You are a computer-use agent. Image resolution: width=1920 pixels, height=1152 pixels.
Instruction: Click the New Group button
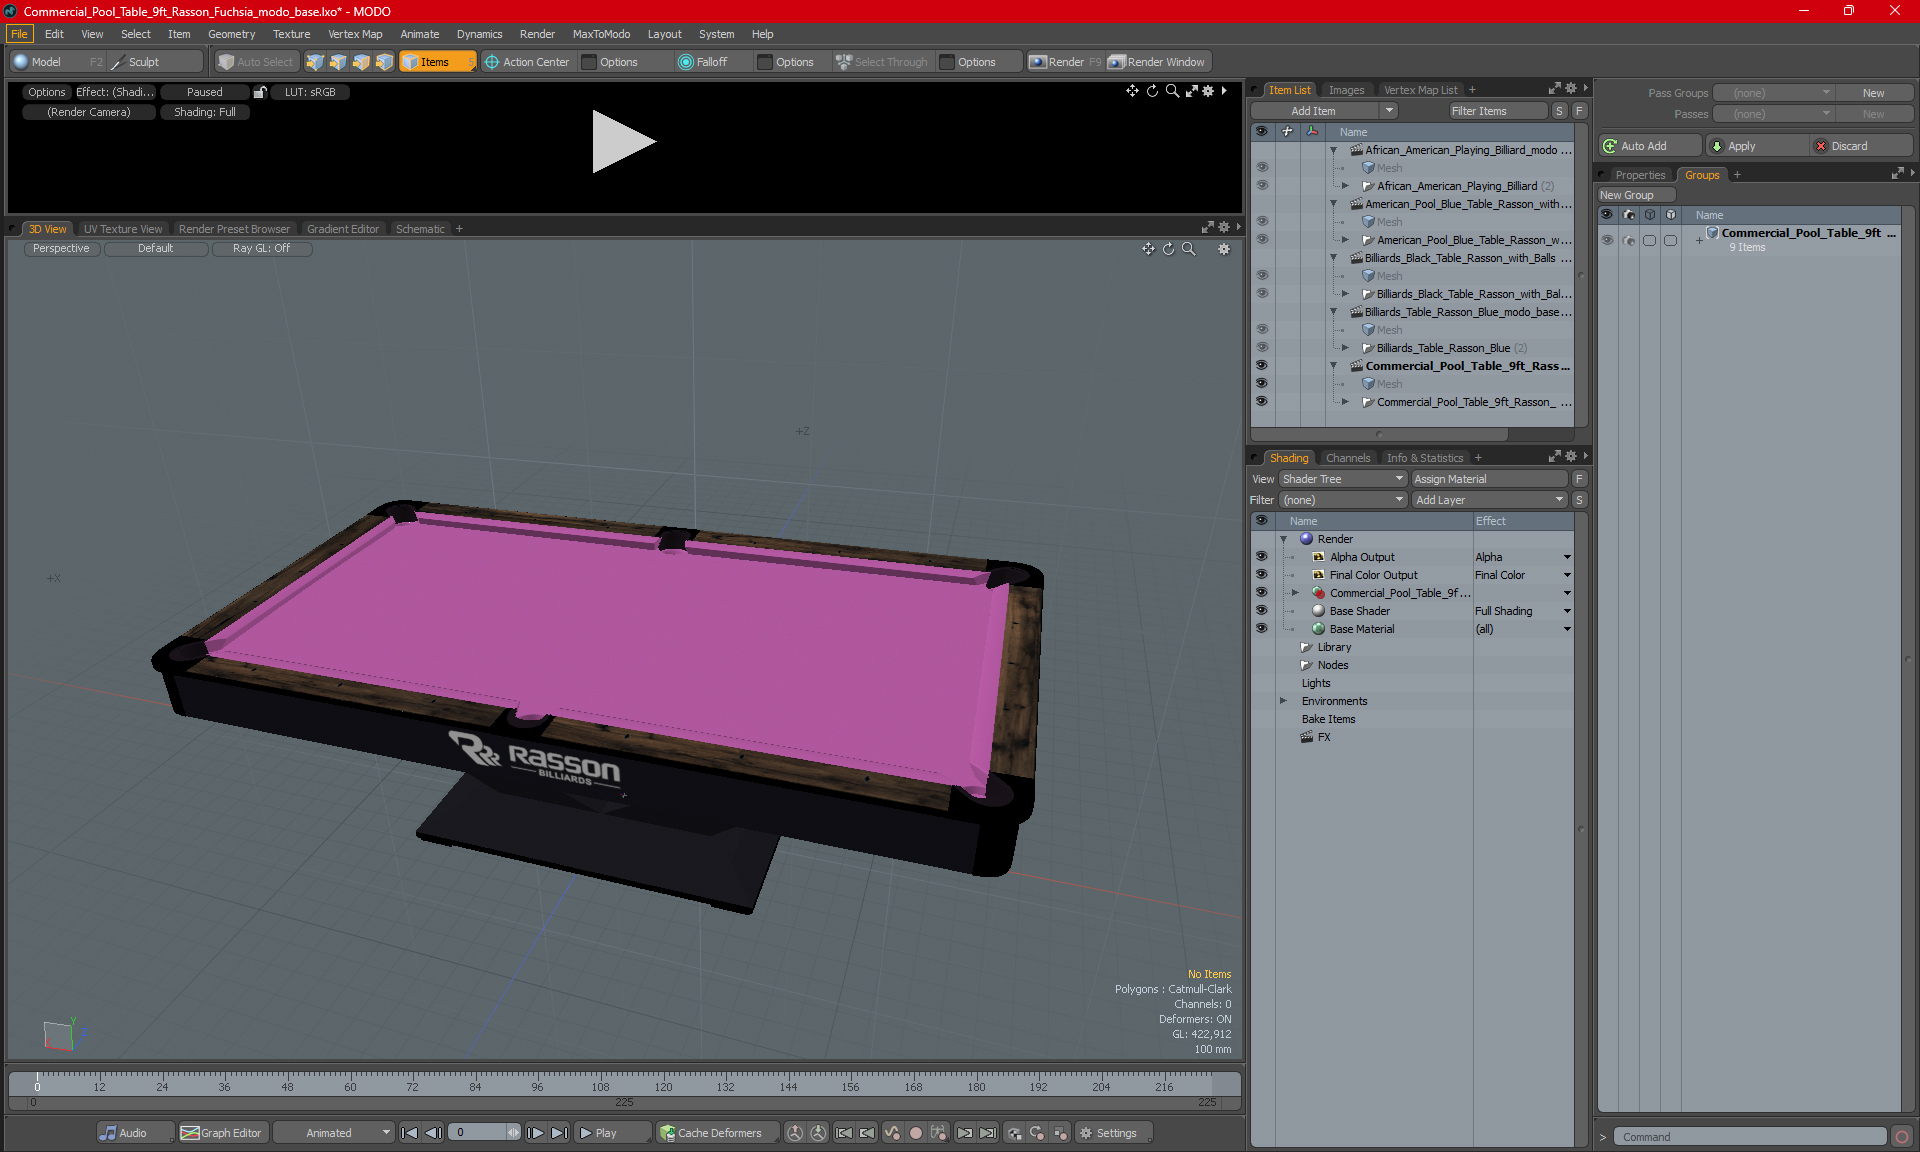click(x=1636, y=195)
